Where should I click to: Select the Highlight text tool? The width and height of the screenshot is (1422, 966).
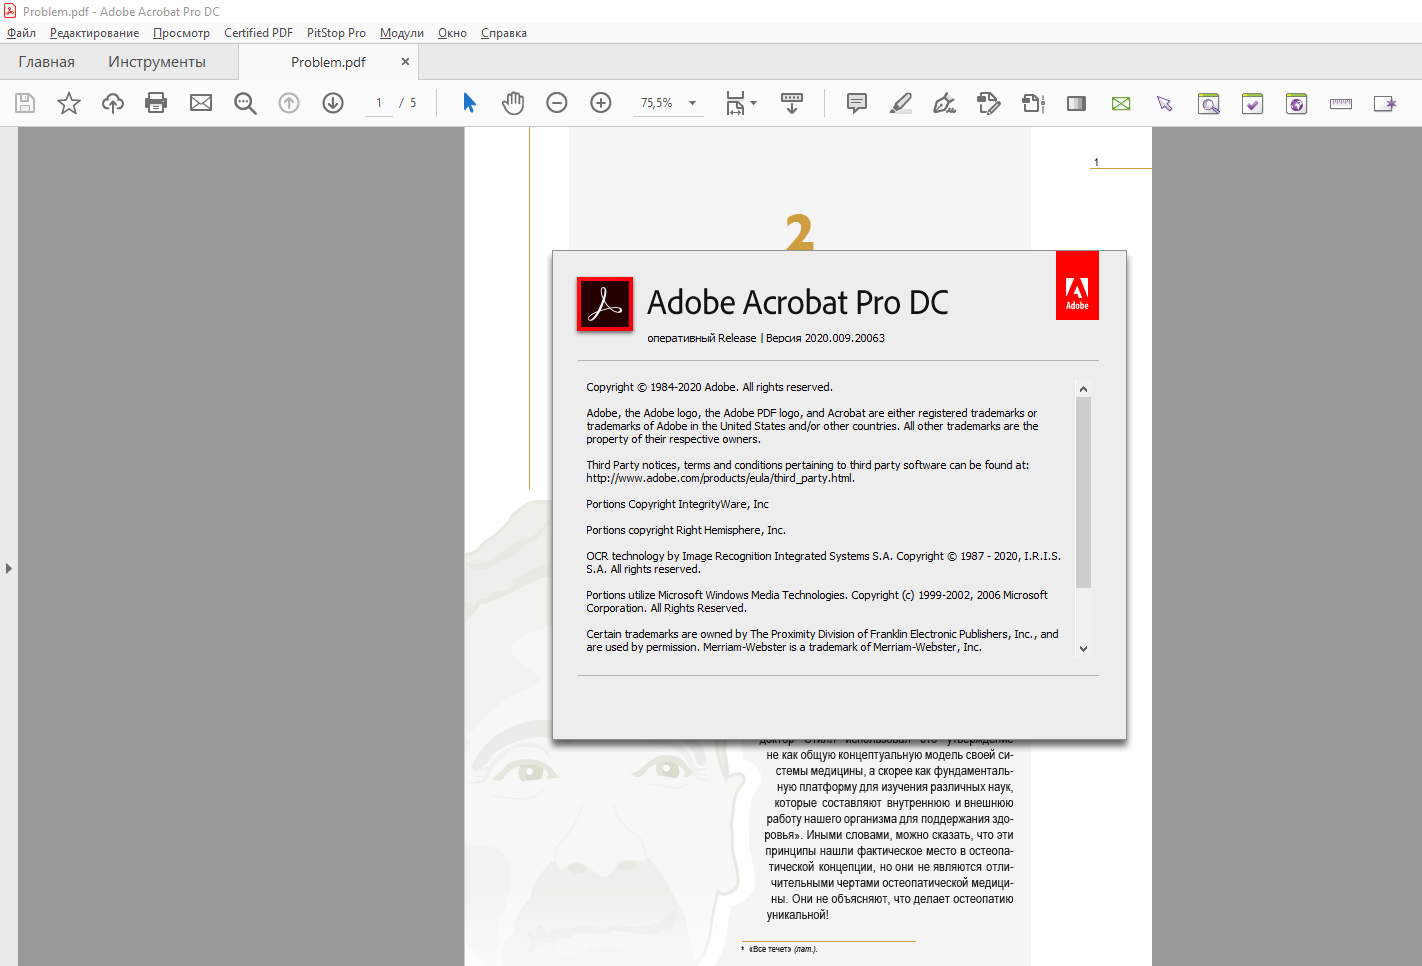tap(901, 103)
